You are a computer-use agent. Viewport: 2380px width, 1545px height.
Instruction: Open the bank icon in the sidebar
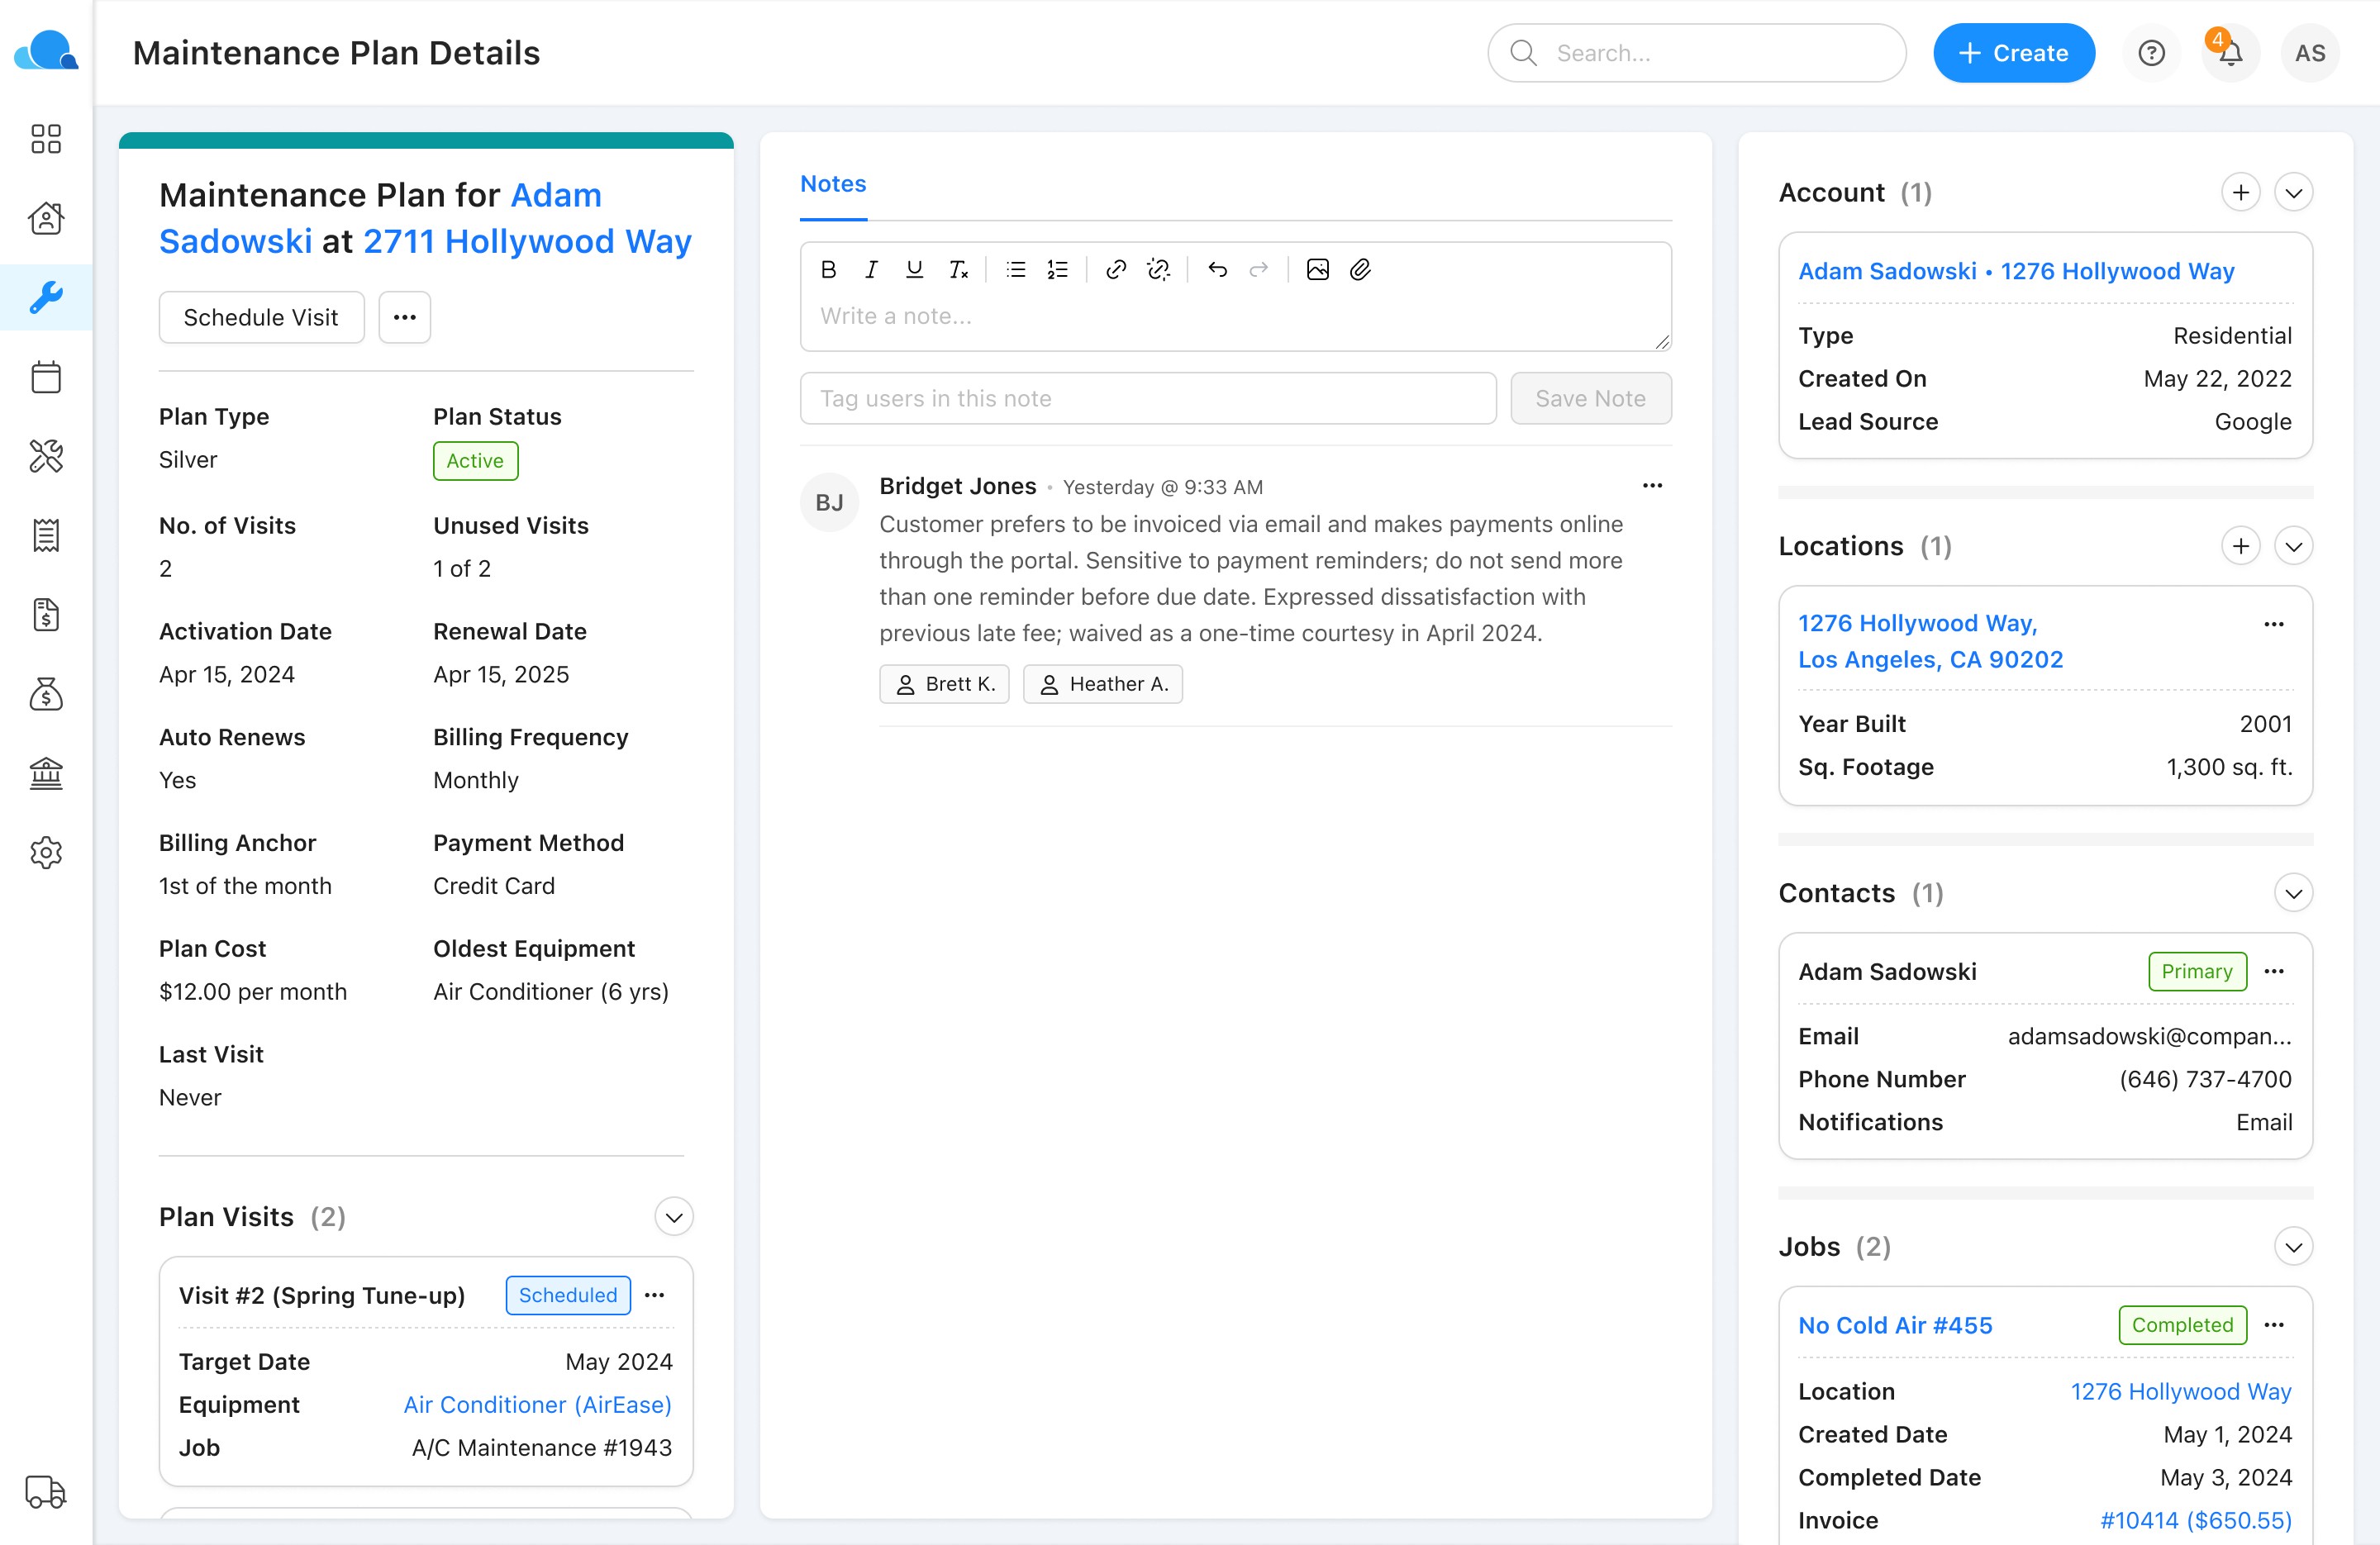click(x=46, y=773)
